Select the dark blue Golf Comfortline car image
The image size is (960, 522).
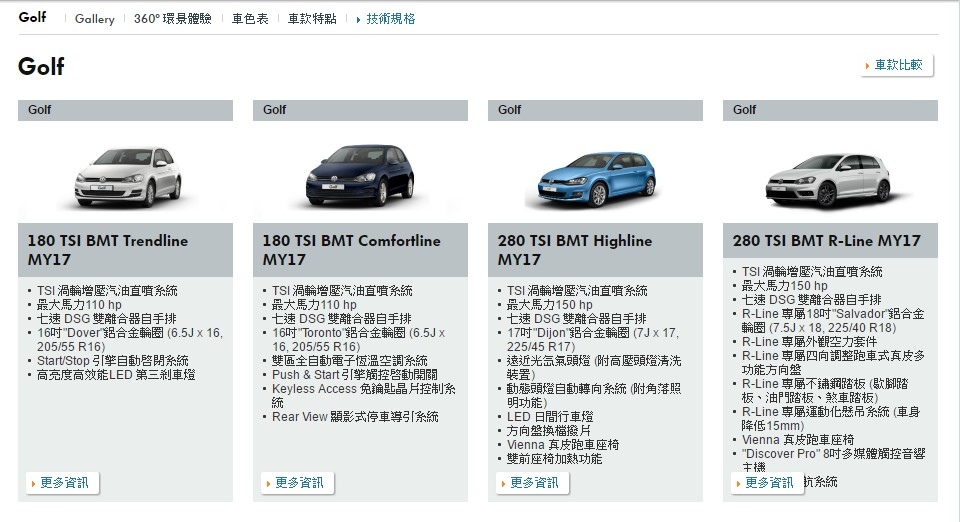coord(360,175)
